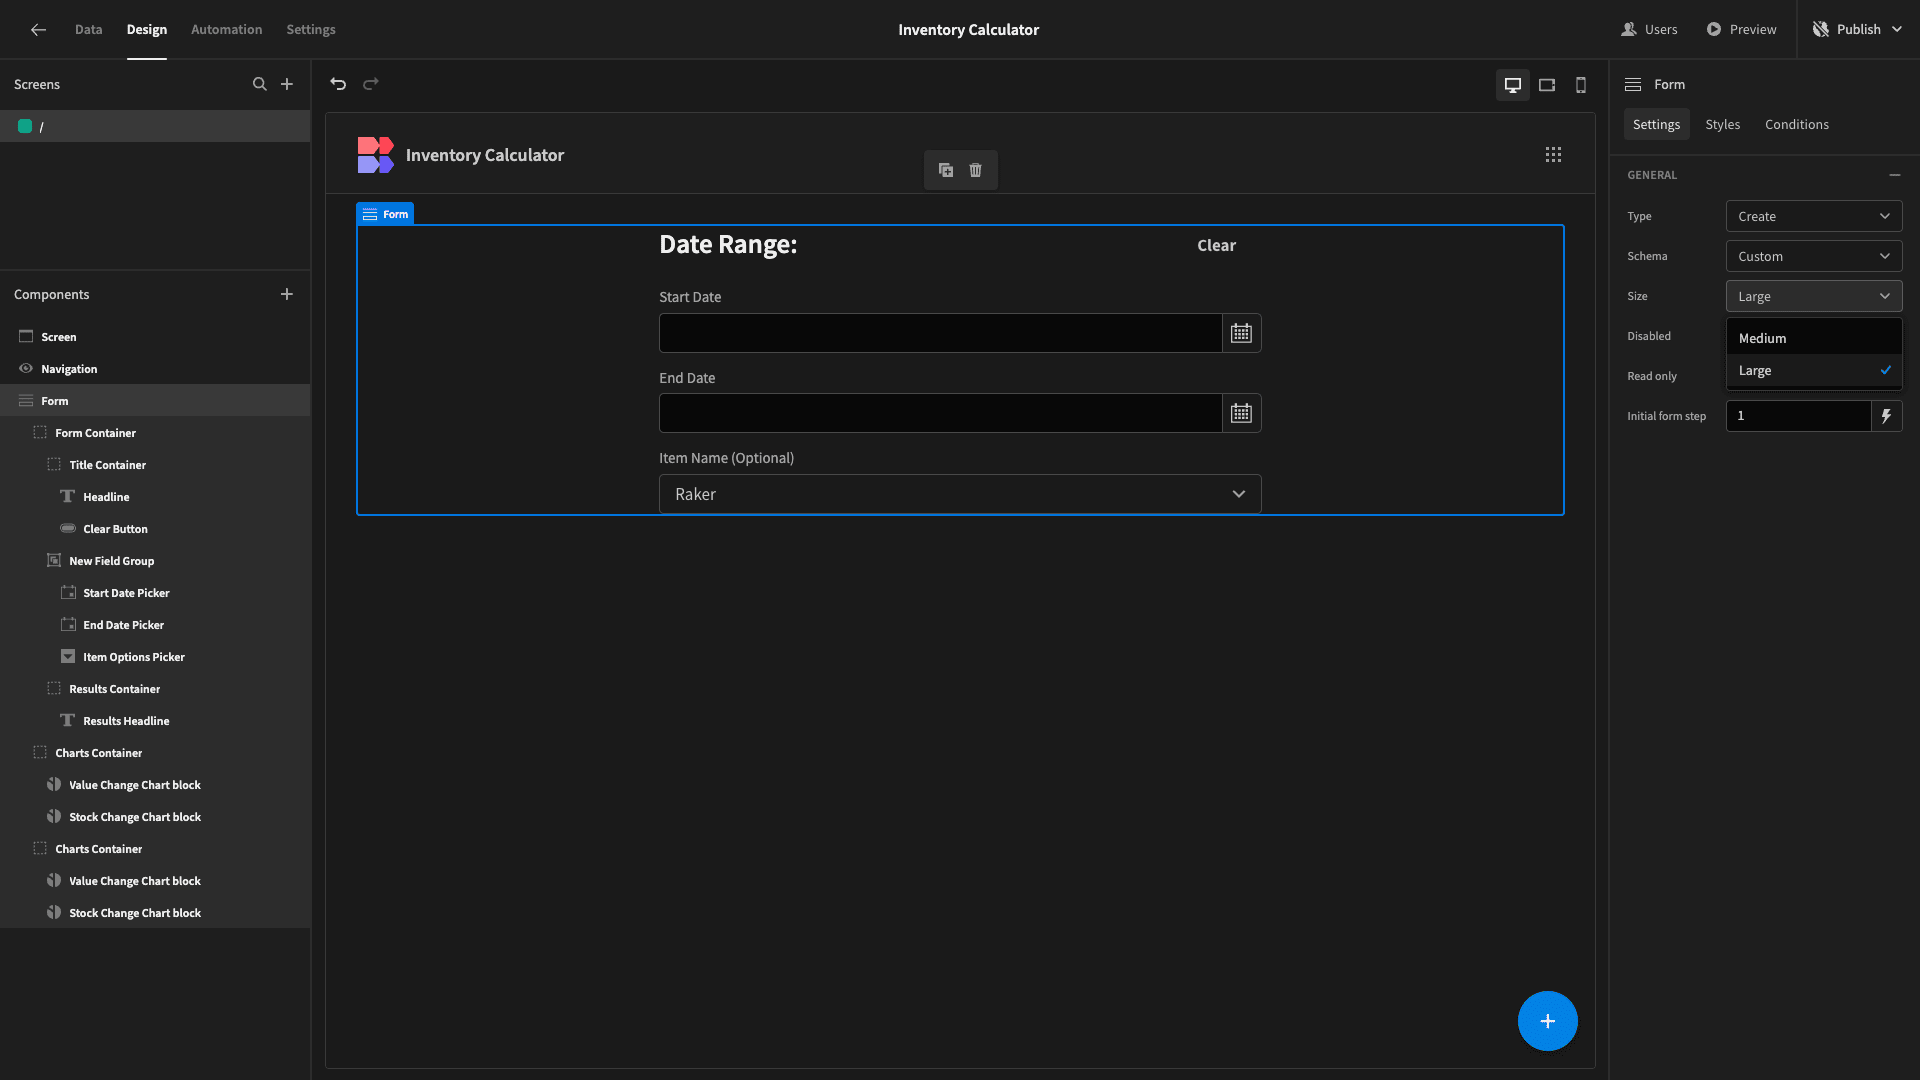Select Results Headline in component tree
The image size is (1920, 1080).
tap(126, 721)
